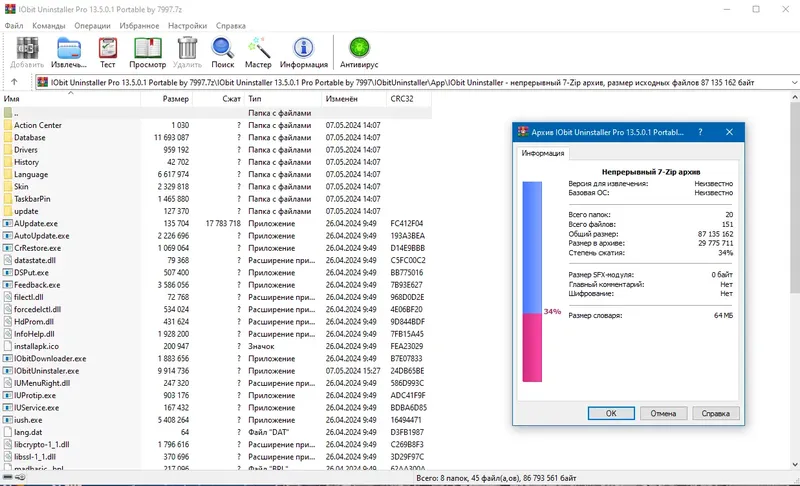This screenshot has width=800, height=486.
Task: Click the lang.dat file icon
Action: 8,432
